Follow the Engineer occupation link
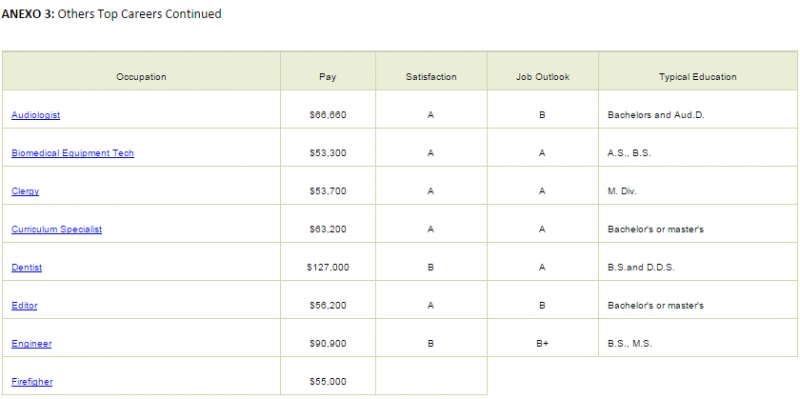Screen dimensions: 800x399 coord(31,343)
